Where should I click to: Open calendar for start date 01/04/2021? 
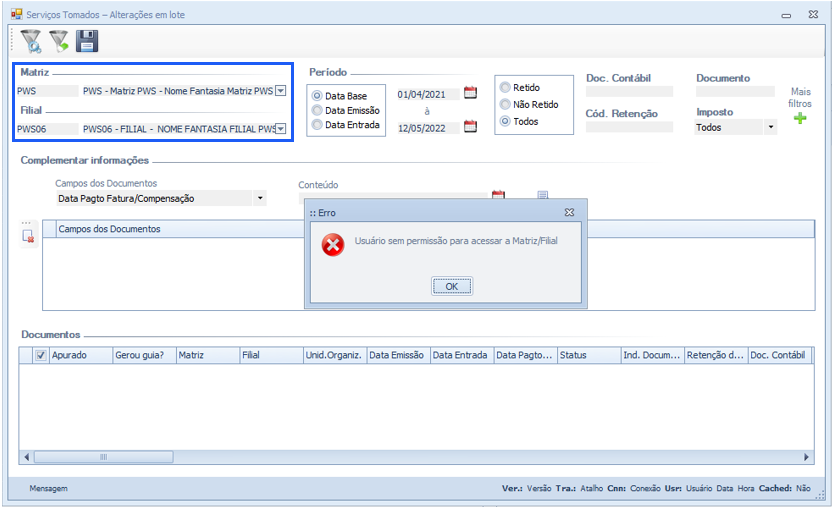click(470, 93)
